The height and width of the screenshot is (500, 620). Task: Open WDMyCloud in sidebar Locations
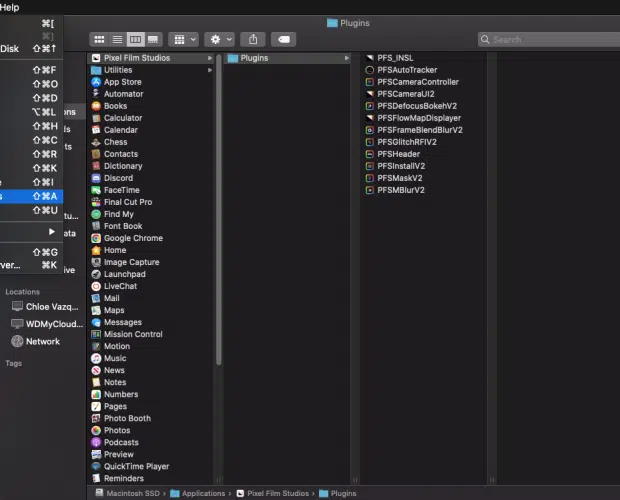pos(47,324)
